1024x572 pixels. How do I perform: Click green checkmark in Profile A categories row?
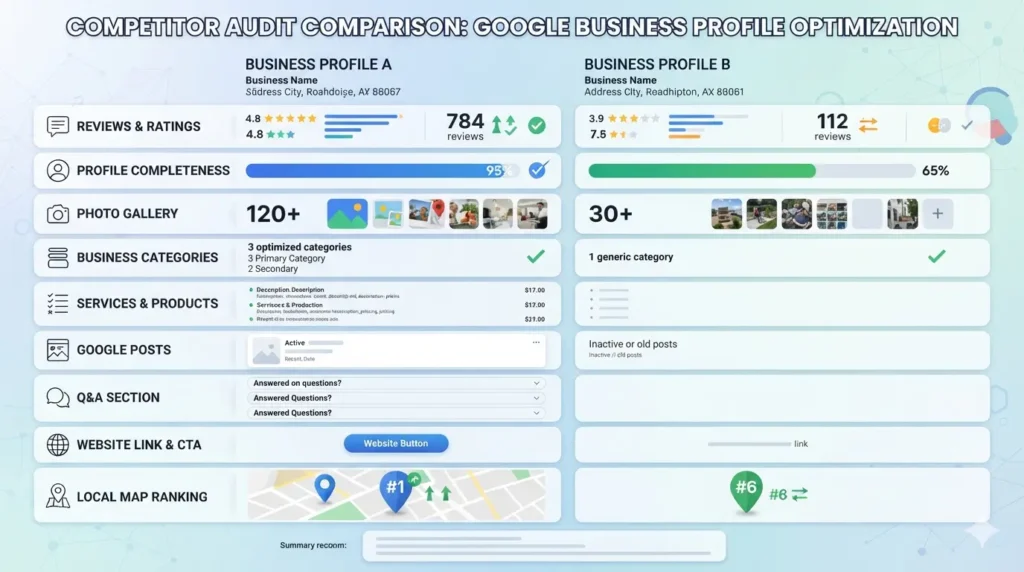536,257
